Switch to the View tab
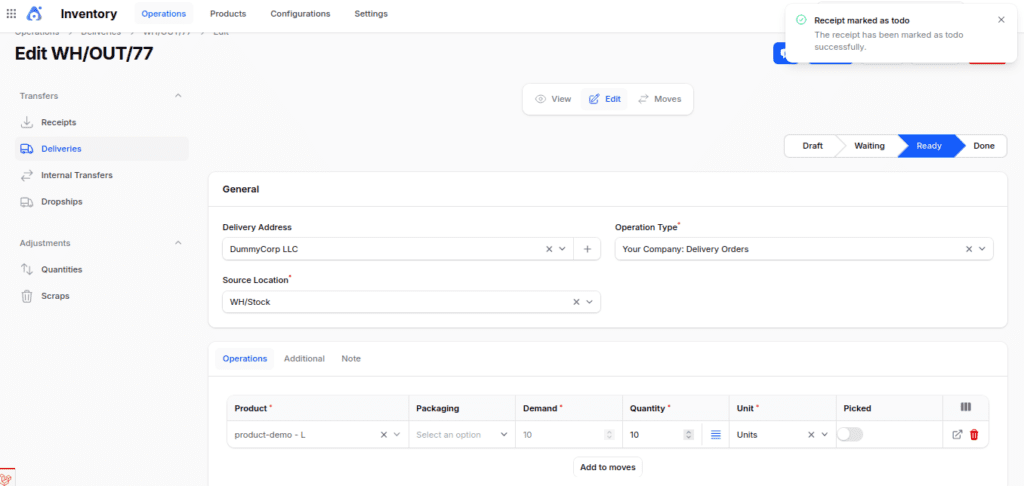This screenshot has height=486, width=1024. click(553, 99)
